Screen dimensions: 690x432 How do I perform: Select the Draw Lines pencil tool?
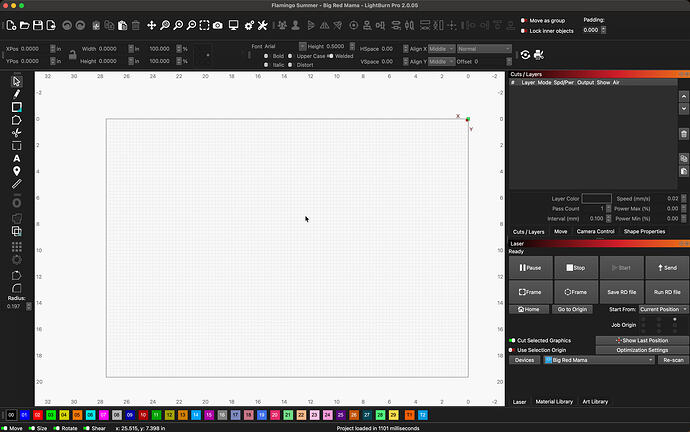(17, 94)
